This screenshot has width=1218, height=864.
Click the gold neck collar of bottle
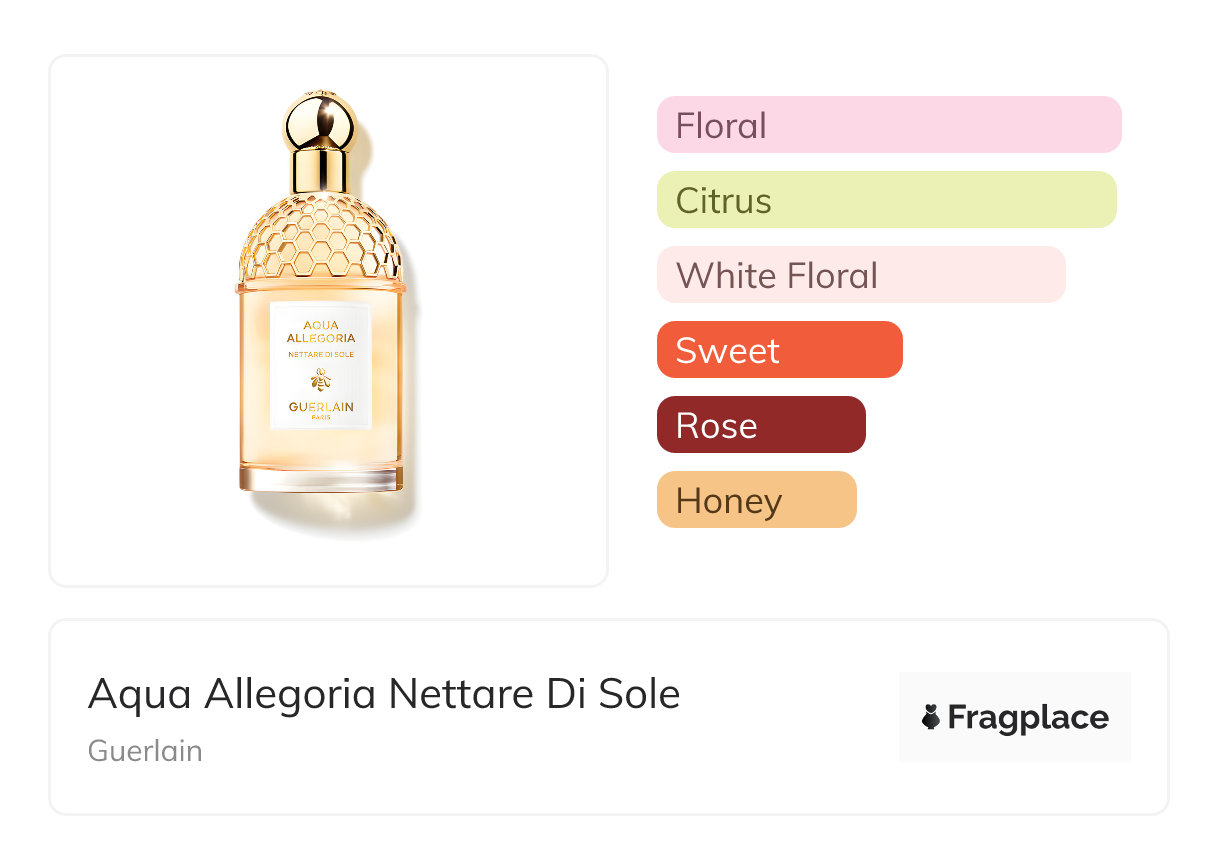(320, 170)
